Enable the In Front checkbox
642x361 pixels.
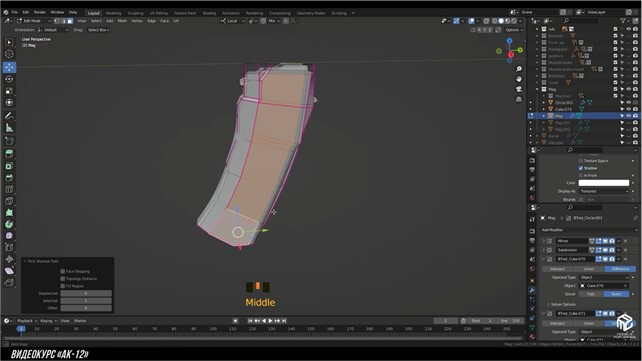581,176
